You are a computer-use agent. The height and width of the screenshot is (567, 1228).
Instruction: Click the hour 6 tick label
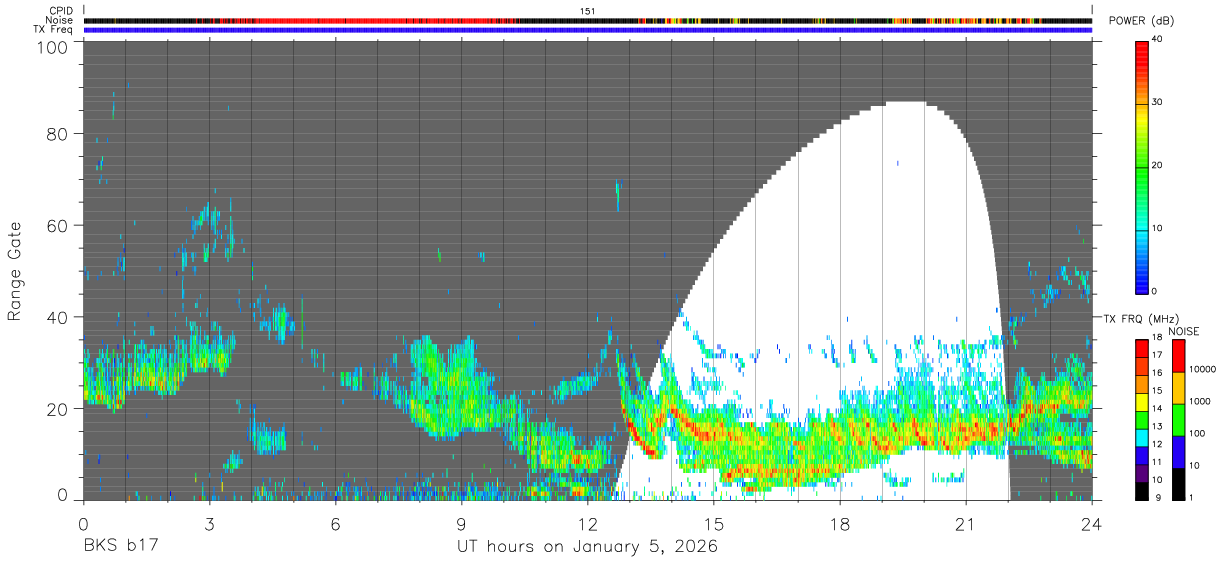(335, 524)
